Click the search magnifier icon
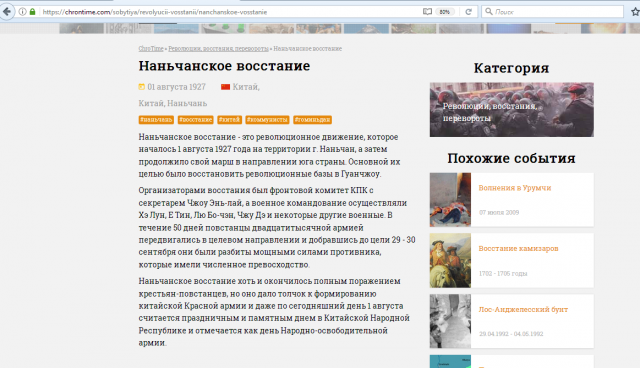This screenshot has height=368, width=640. (x=488, y=12)
